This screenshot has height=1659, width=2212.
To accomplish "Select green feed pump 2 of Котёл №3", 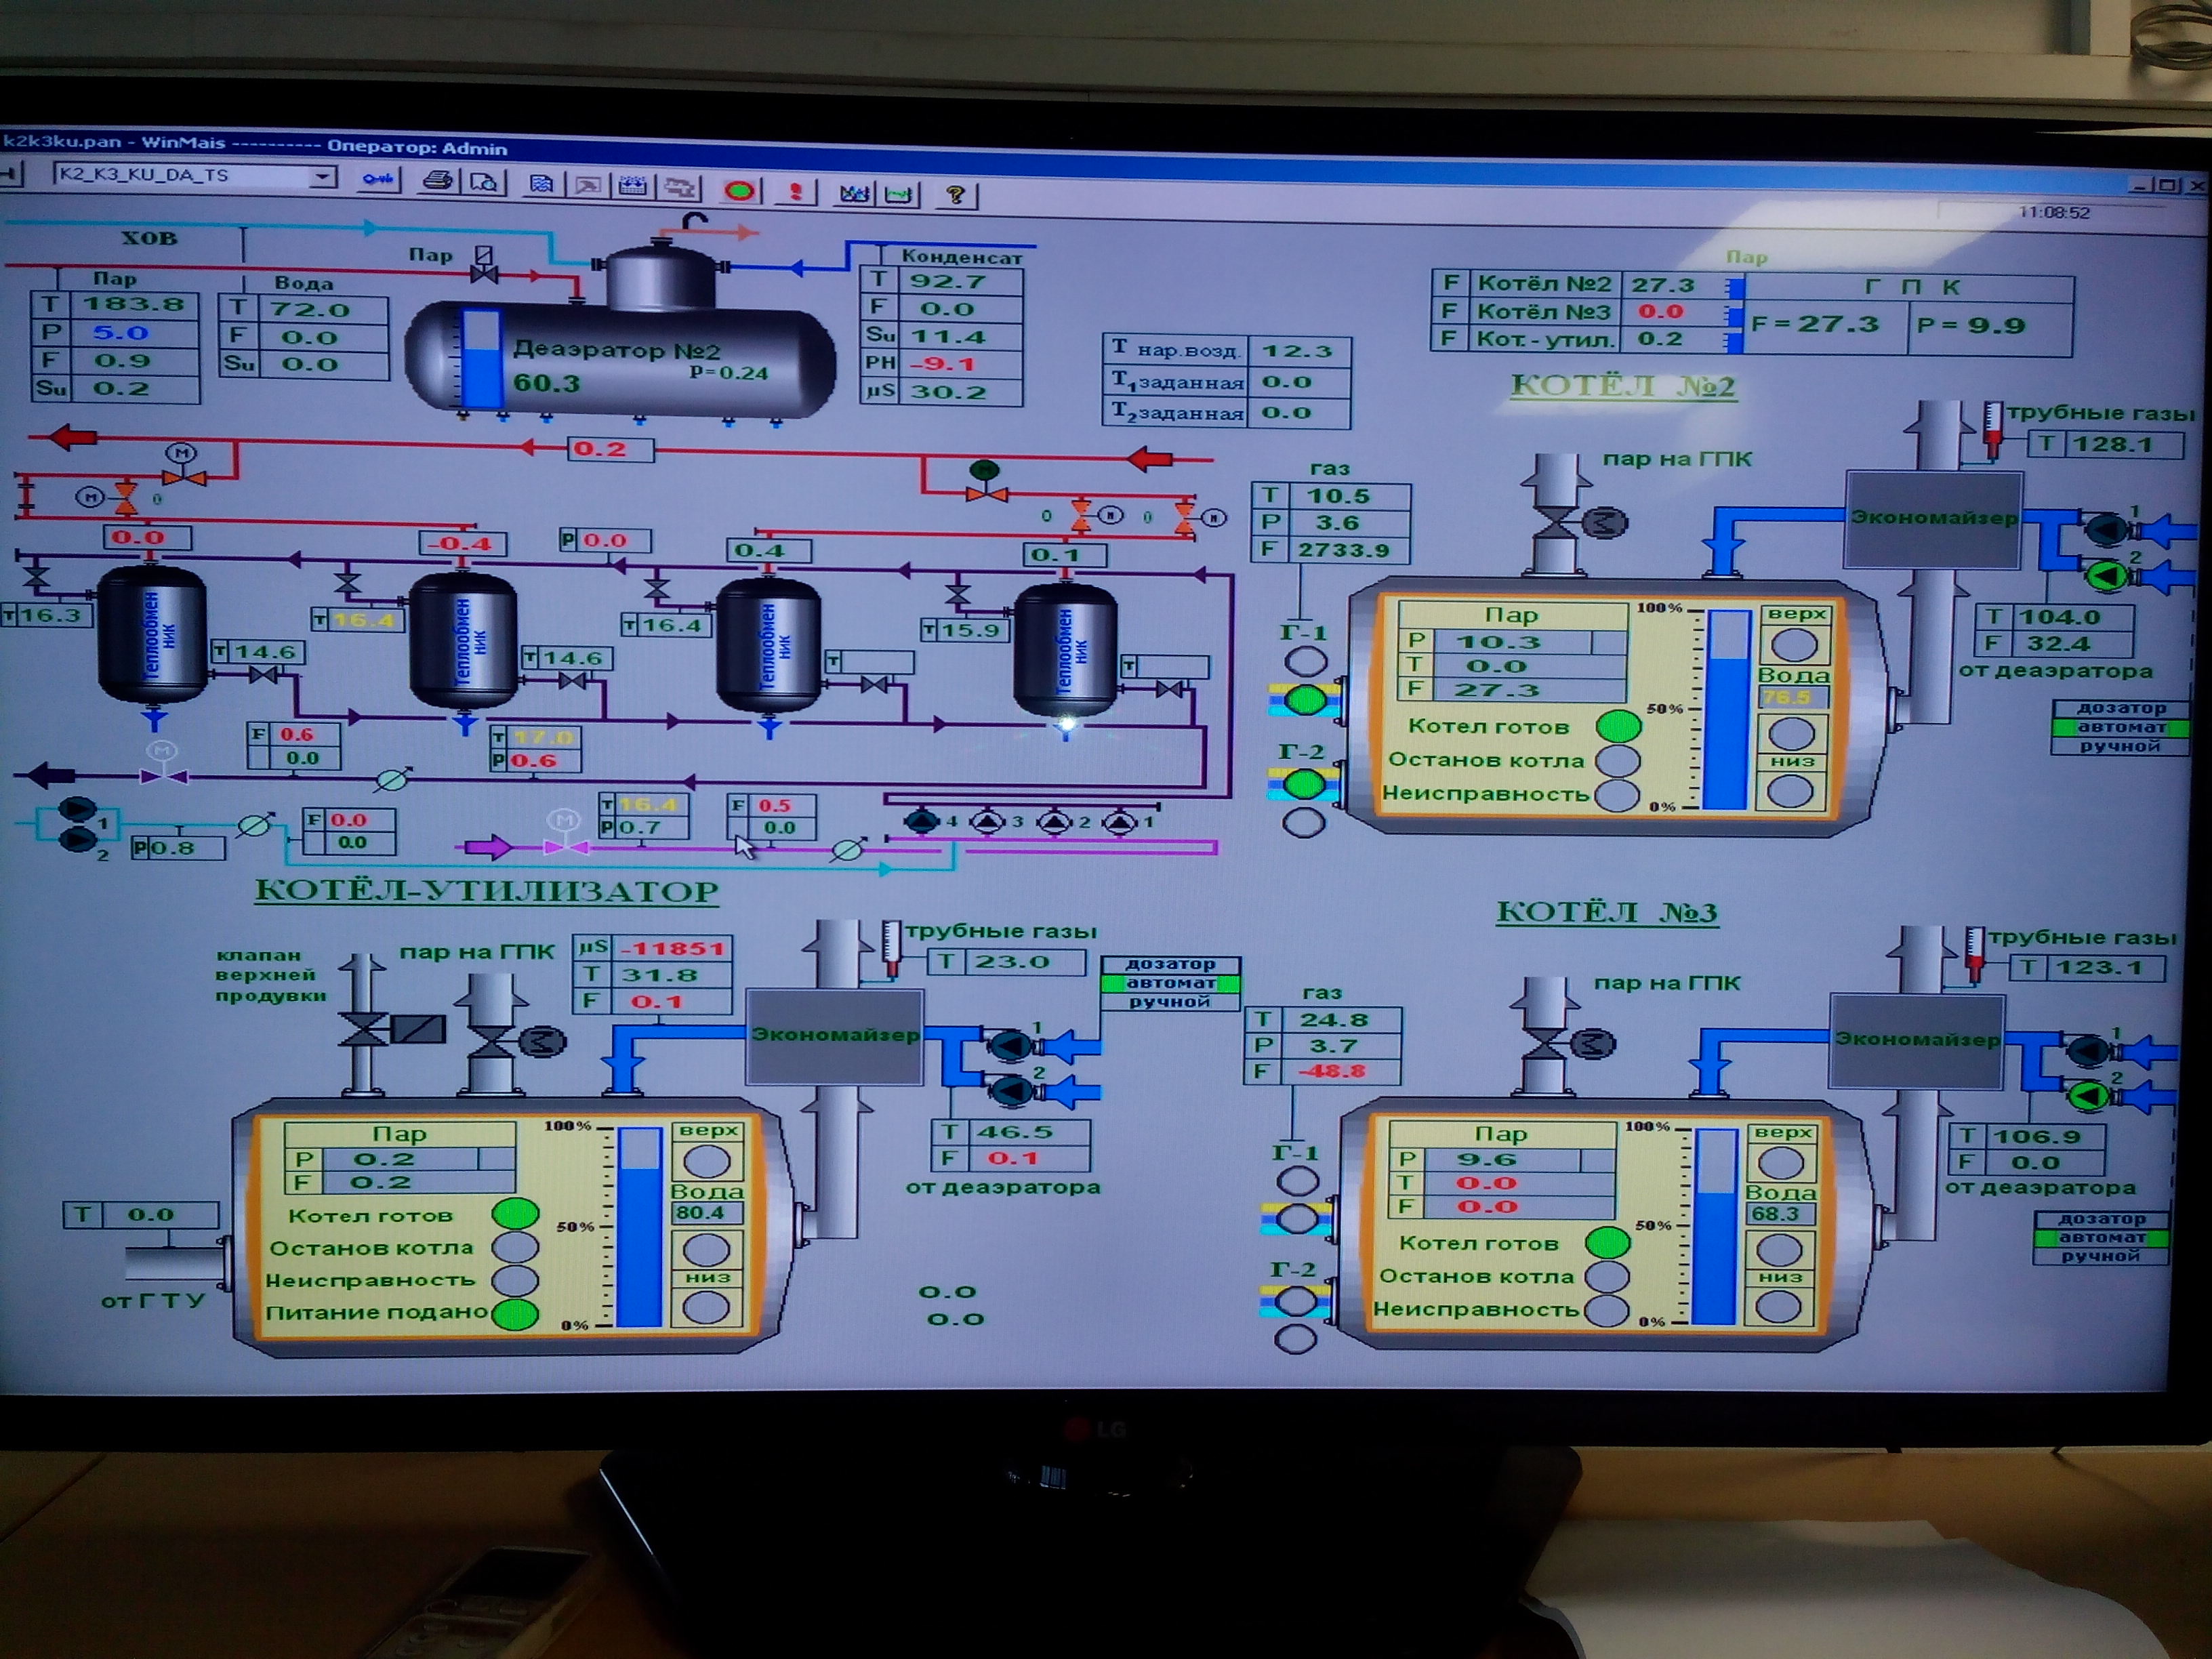I will pyautogui.click(x=2088, y=1096).
